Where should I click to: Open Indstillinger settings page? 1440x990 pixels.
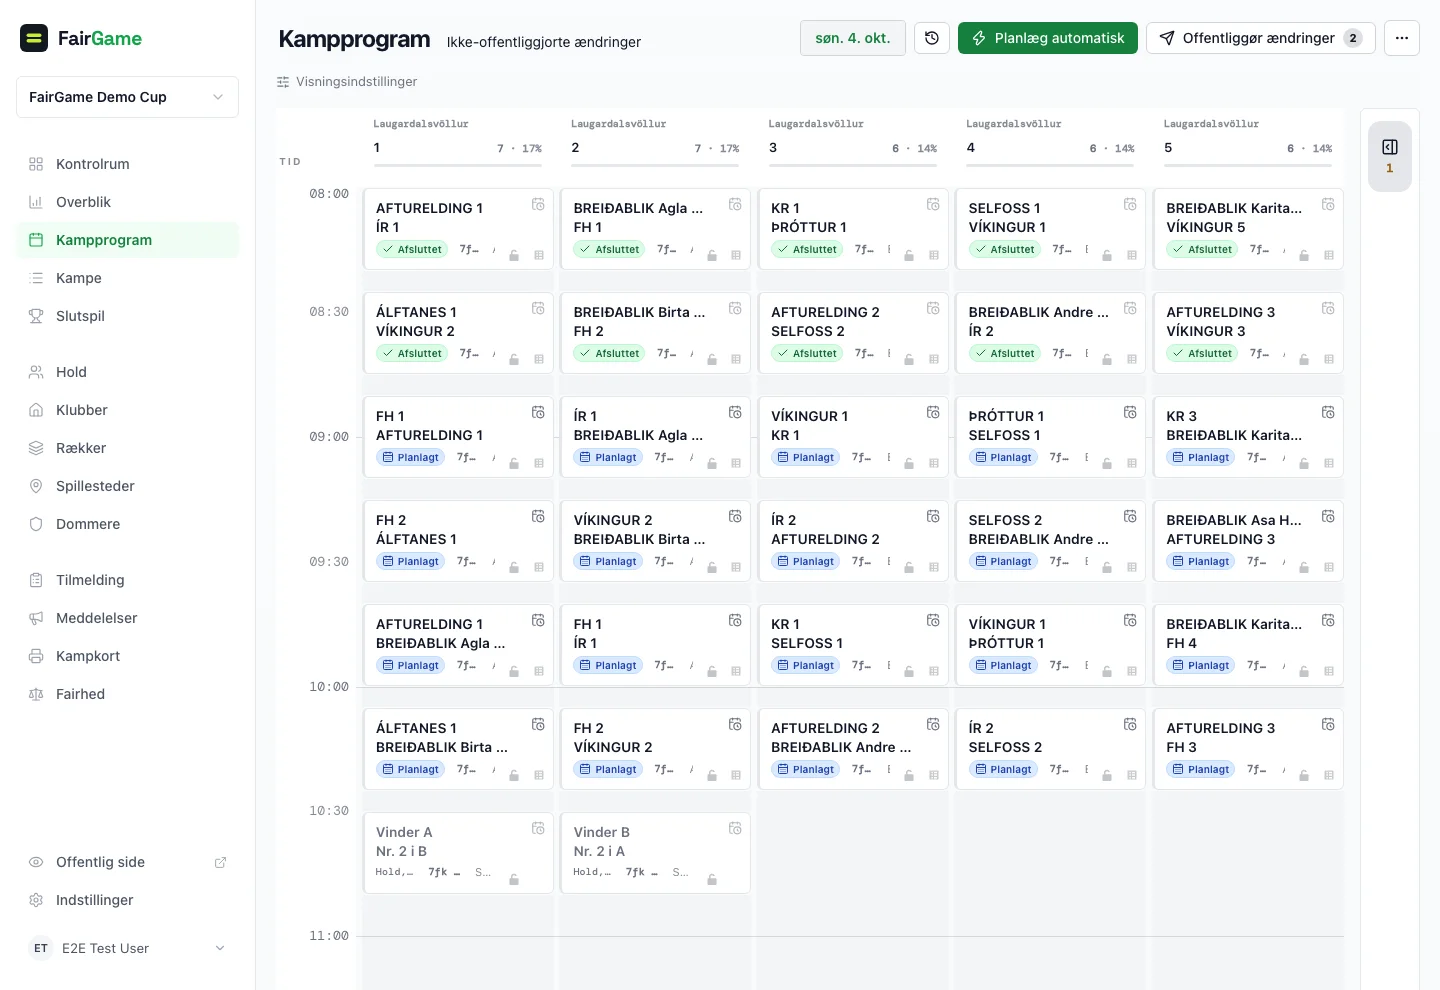(x=127, y=900)
